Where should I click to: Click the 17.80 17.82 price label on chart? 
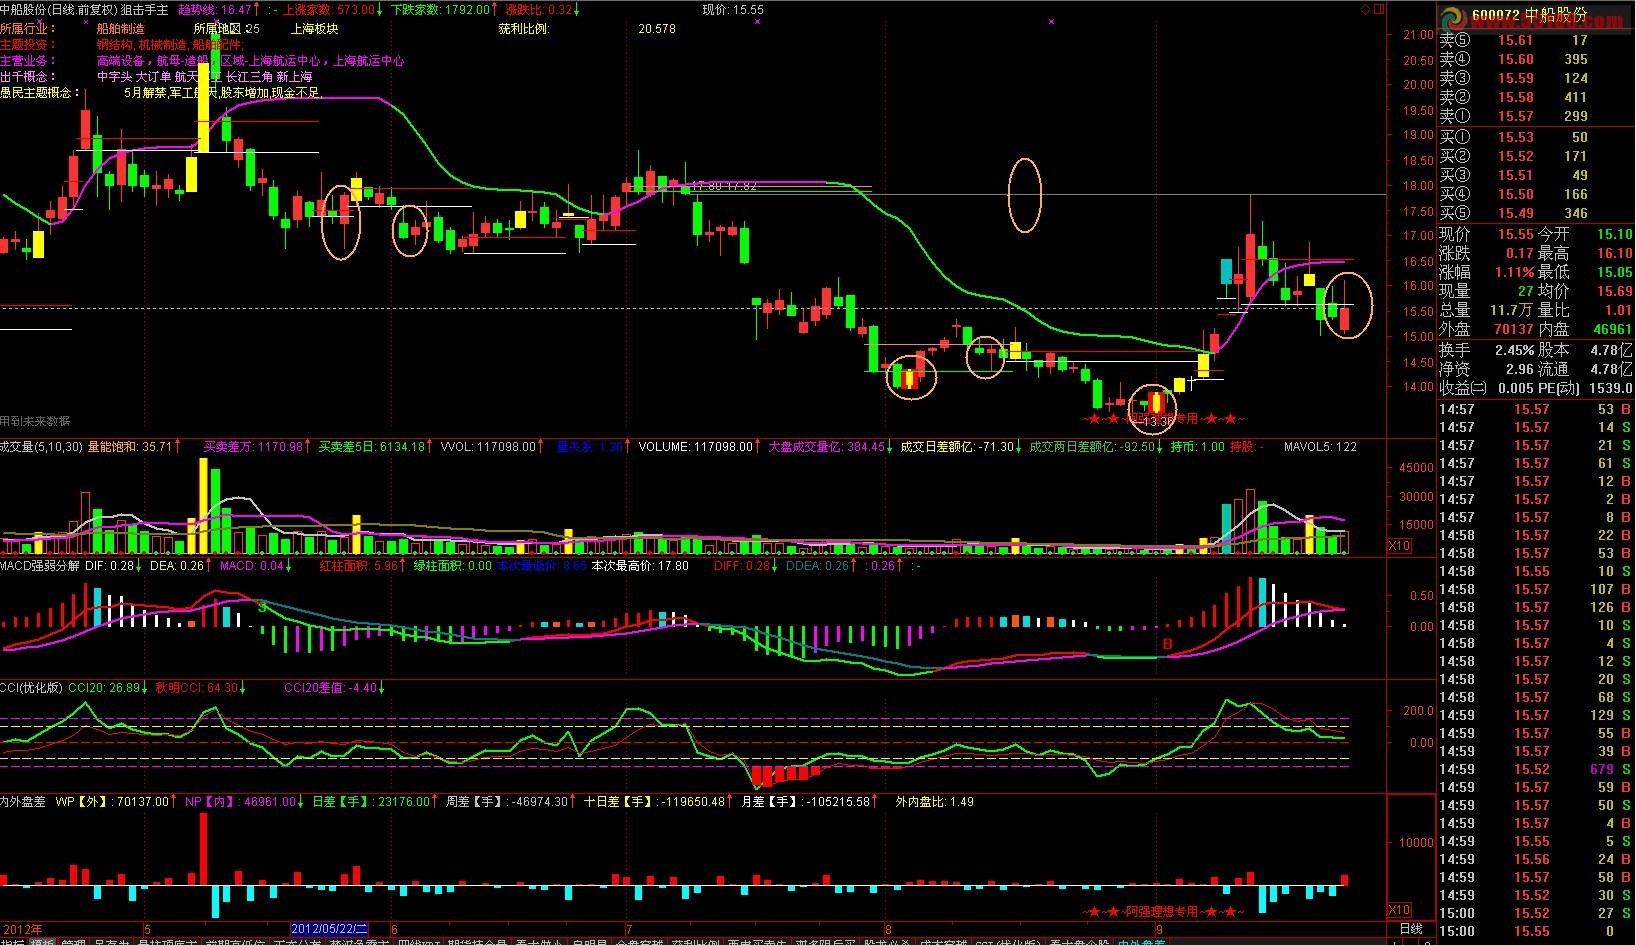[724, 186]
